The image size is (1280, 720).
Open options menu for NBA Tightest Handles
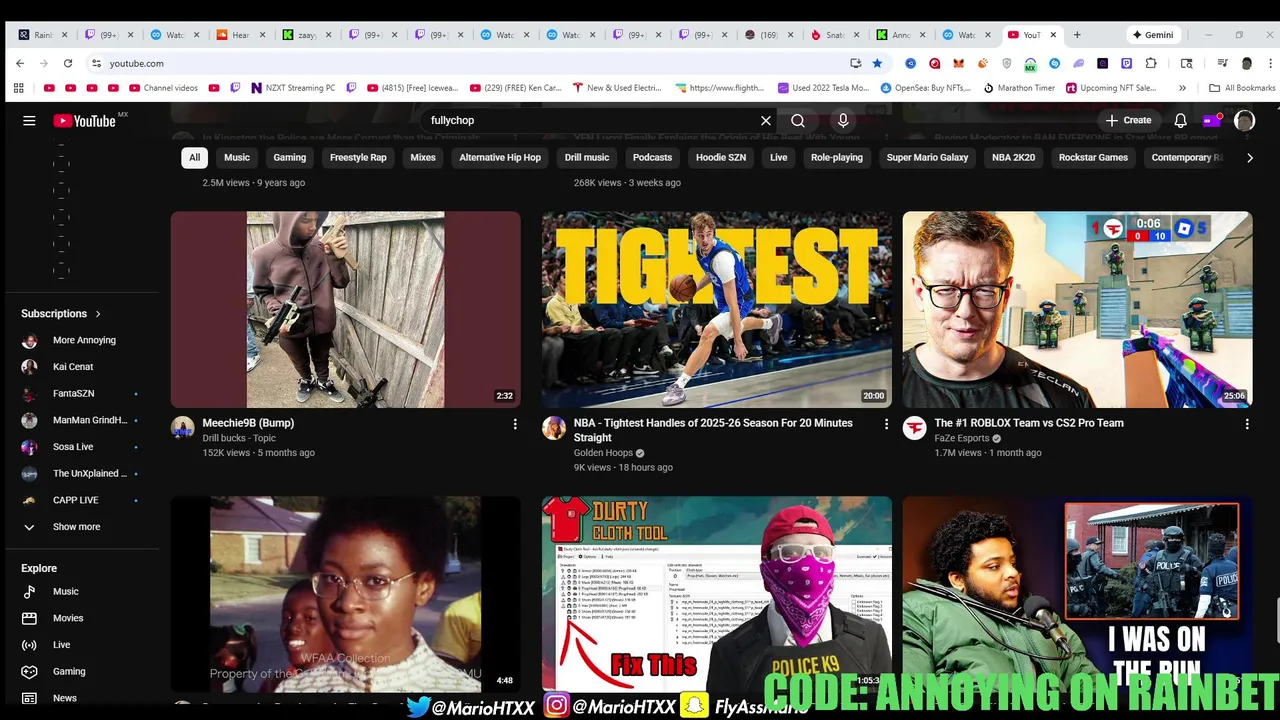point(886,424)
